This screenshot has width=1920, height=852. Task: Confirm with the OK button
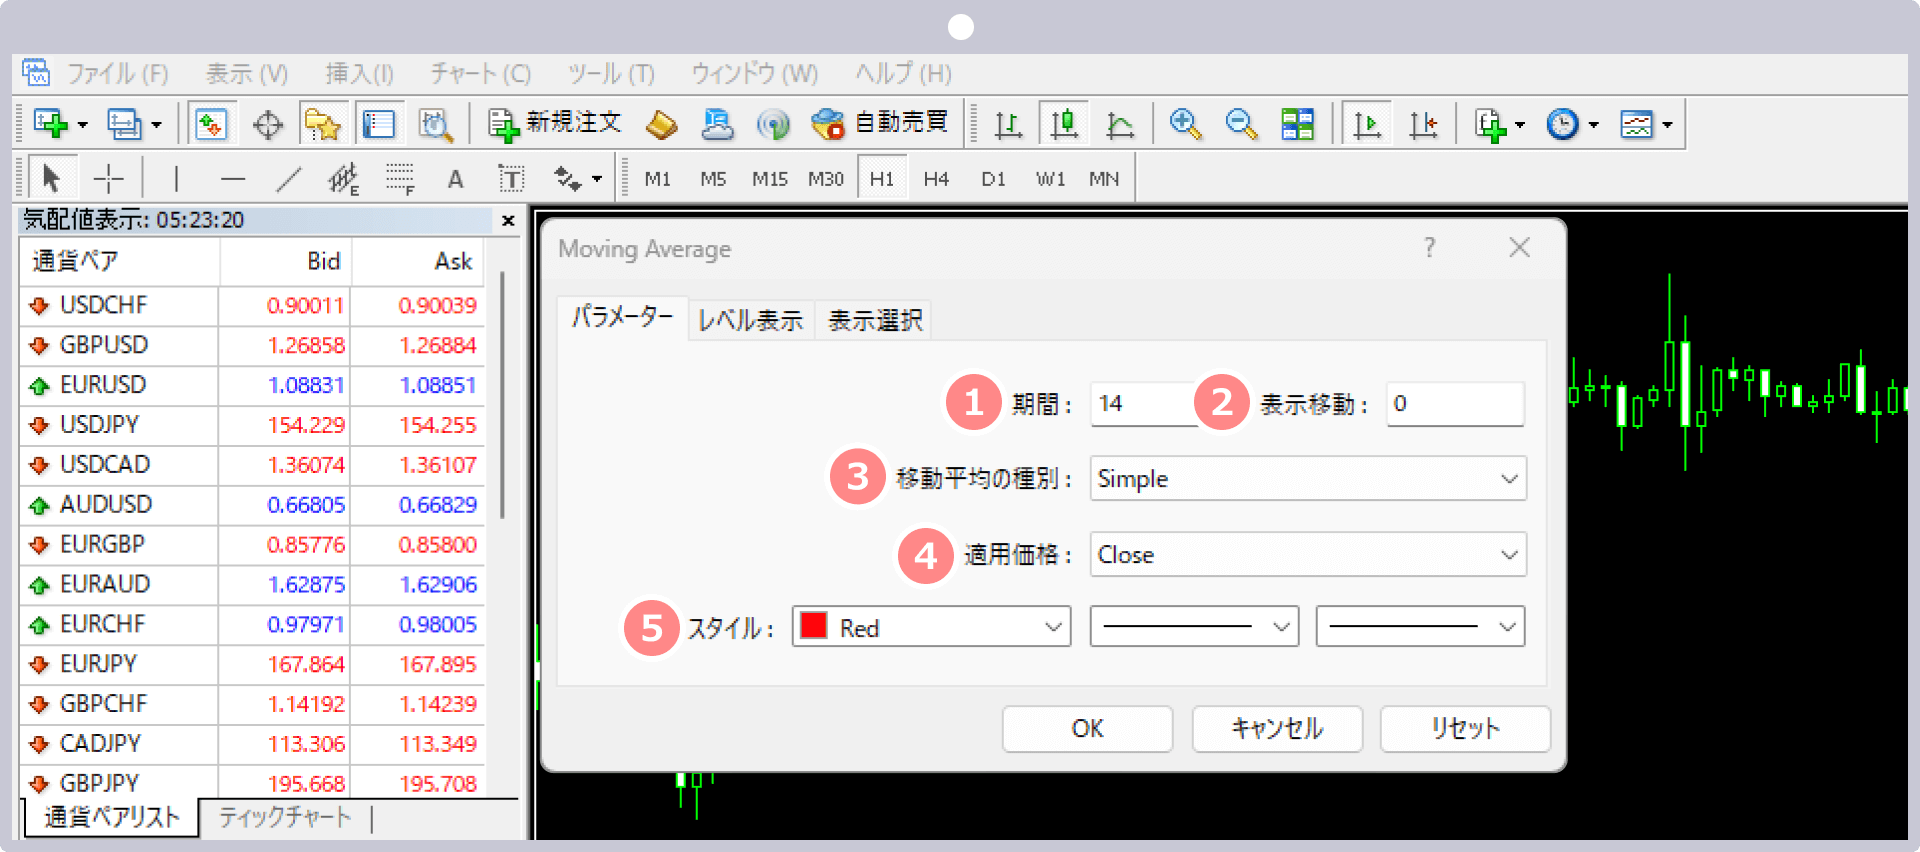1087,729
